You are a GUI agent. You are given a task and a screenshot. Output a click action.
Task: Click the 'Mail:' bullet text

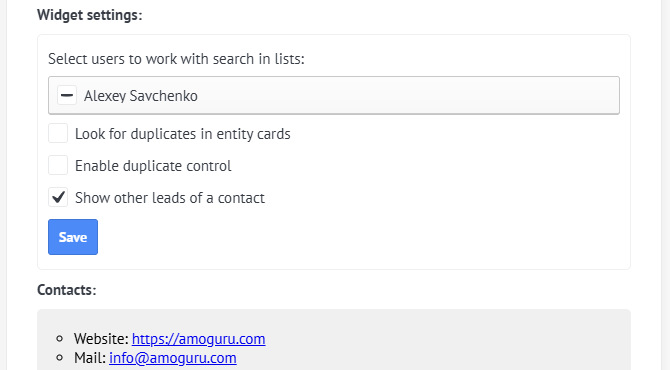[90, 358]
